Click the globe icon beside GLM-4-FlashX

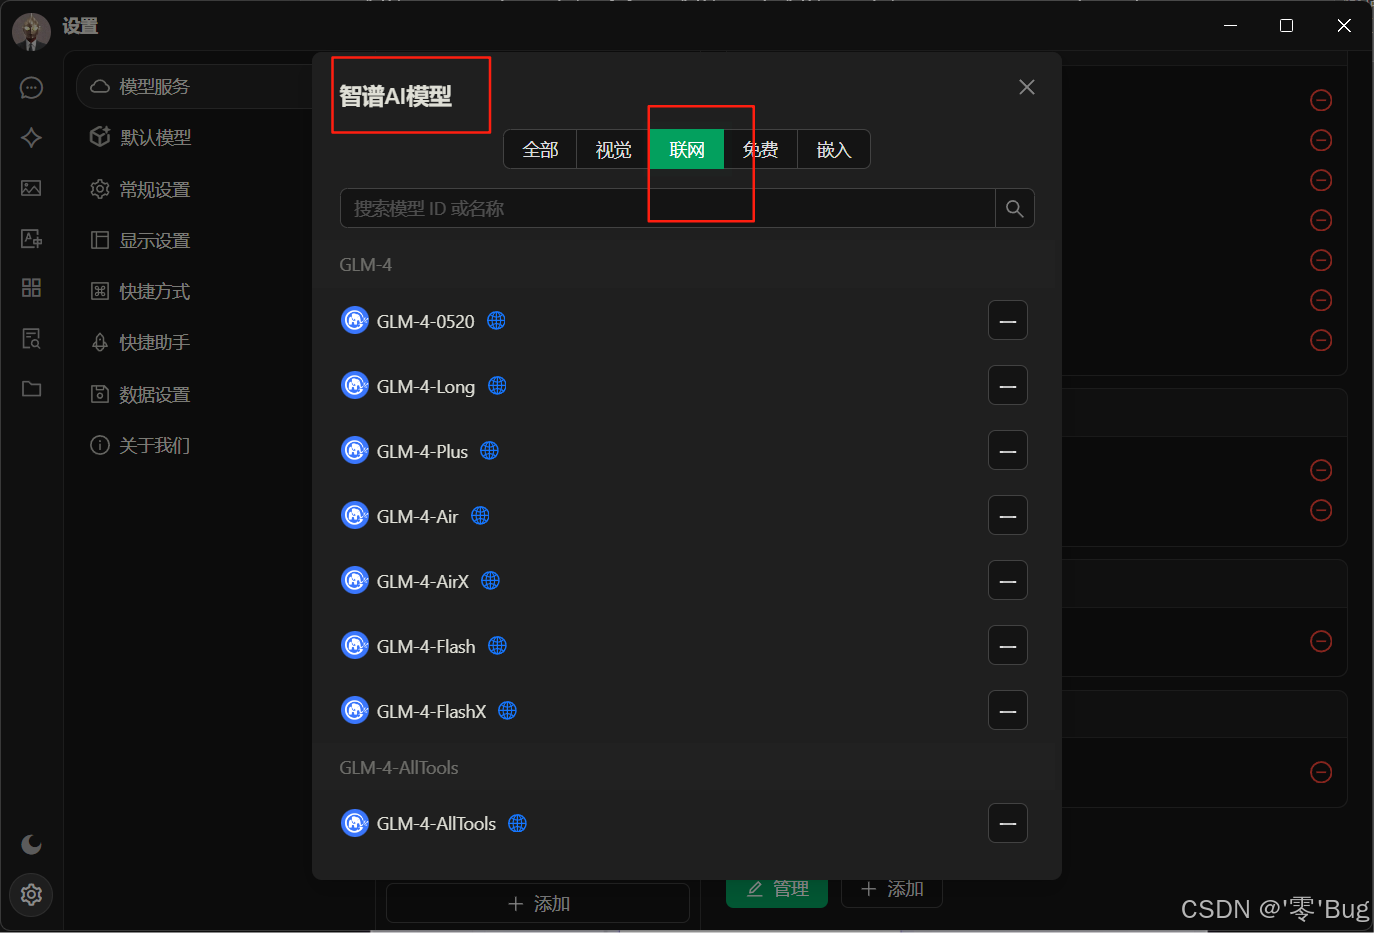coord(507,710)
